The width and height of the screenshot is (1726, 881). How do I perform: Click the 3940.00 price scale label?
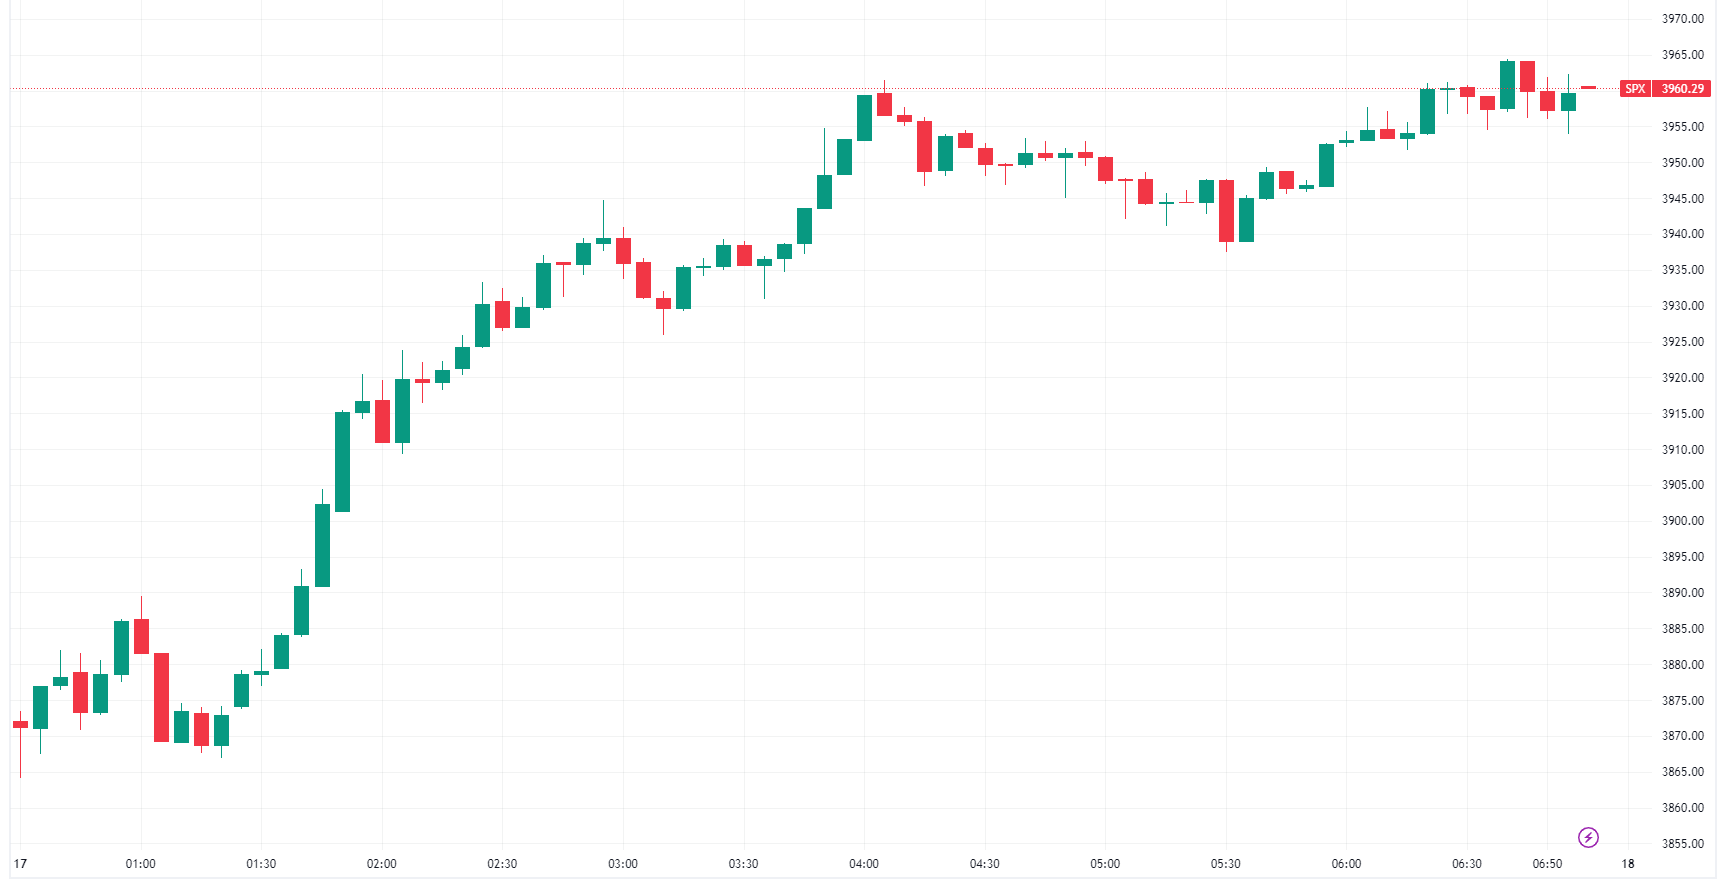pyautogui.click(x=1683, y=234)
